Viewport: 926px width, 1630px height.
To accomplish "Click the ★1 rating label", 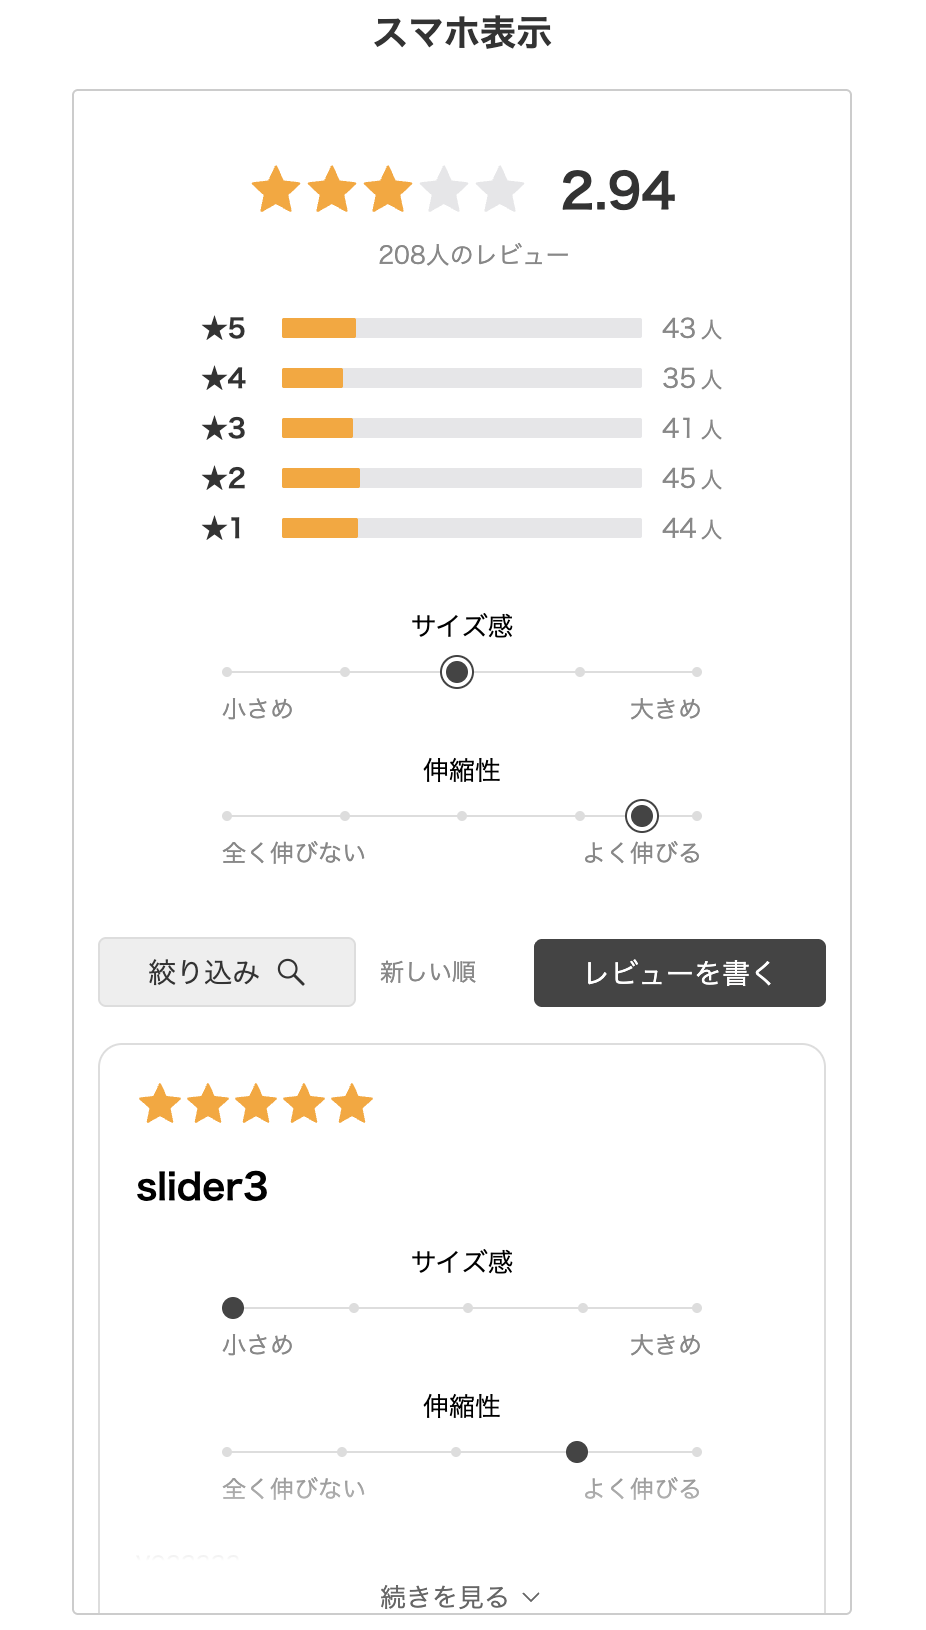I will tap(222, 528).
